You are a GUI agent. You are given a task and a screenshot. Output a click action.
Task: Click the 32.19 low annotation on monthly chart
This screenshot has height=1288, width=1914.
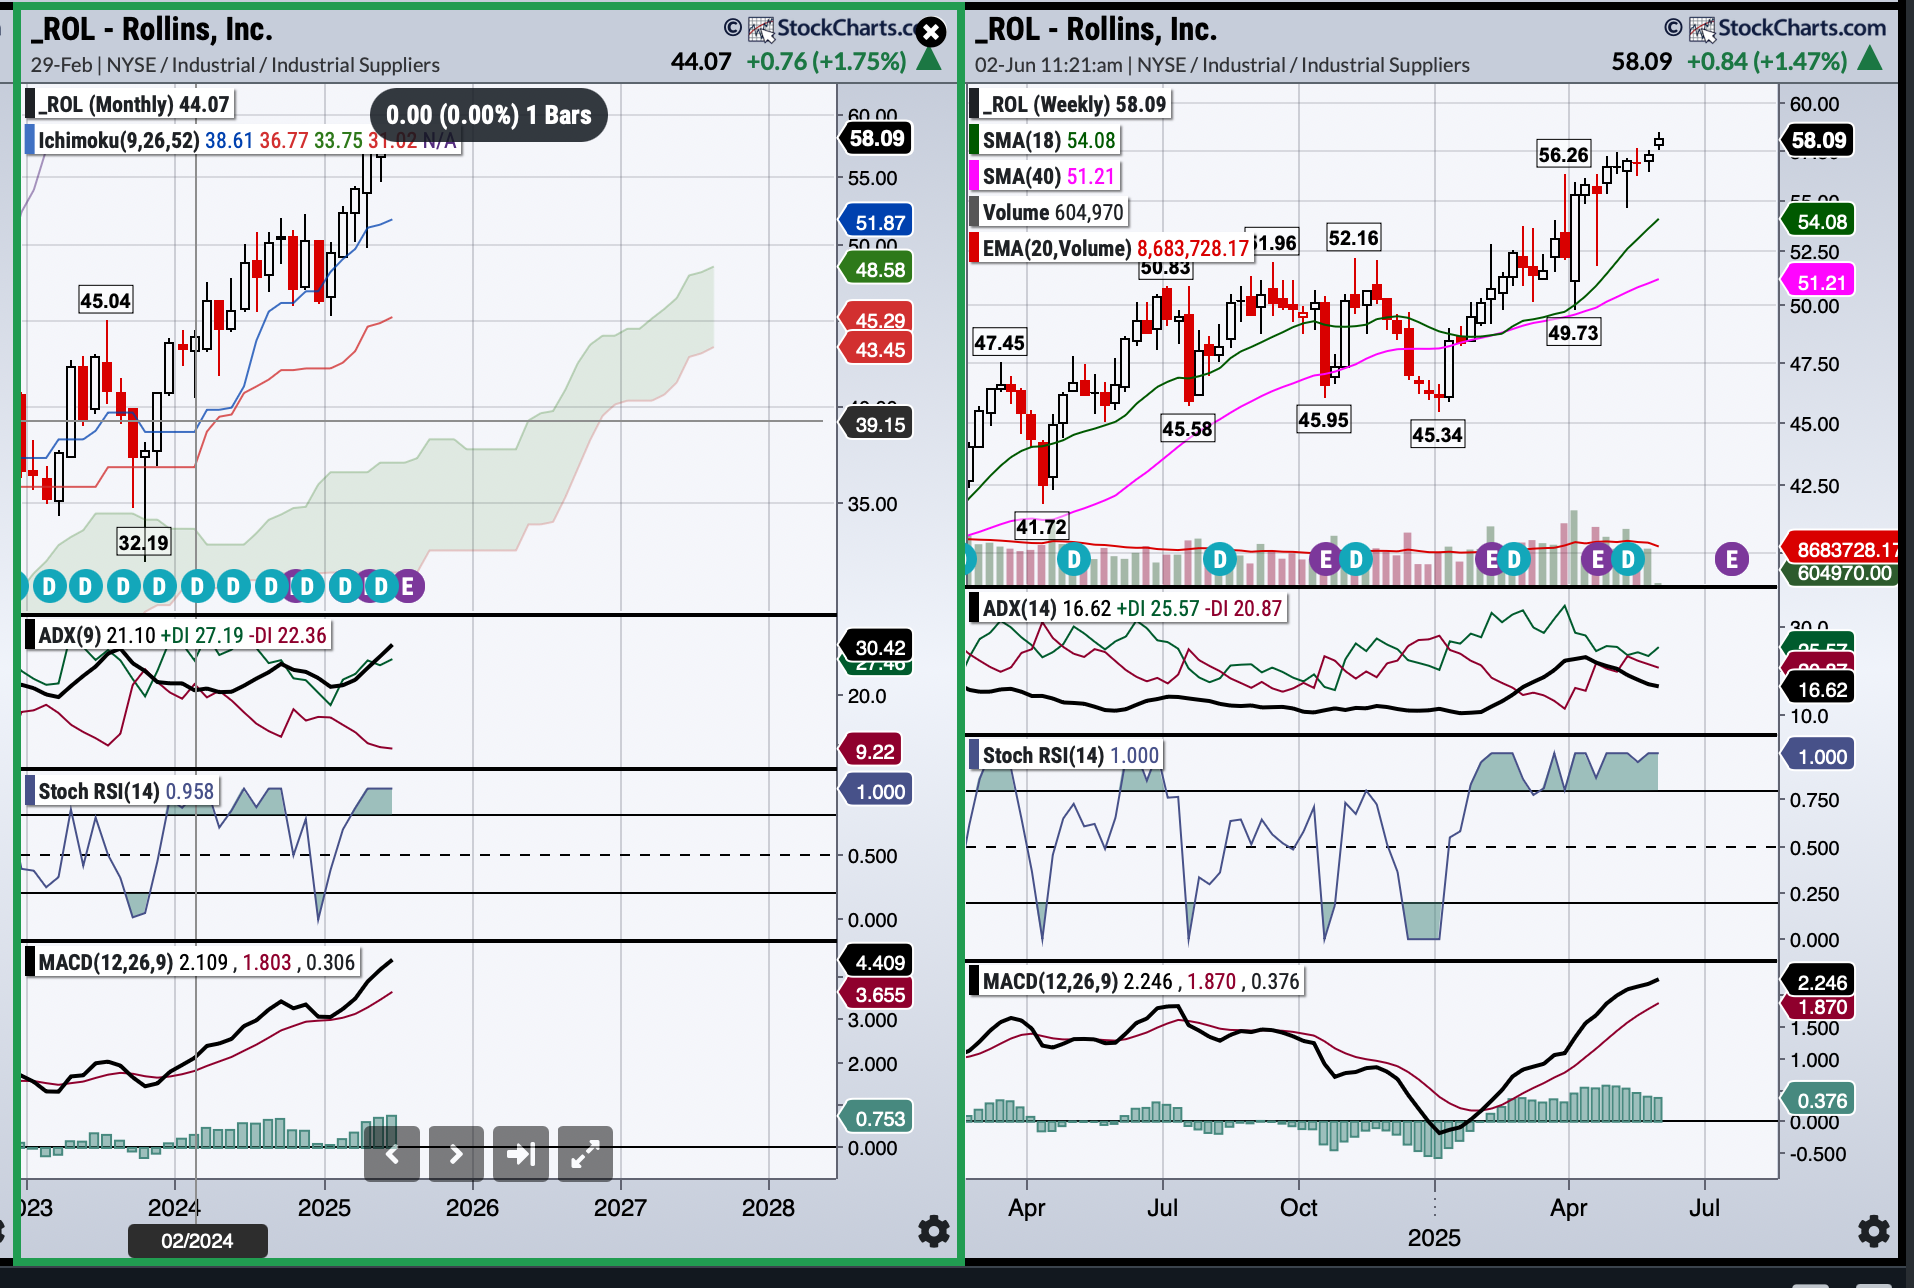pos(143,542)
